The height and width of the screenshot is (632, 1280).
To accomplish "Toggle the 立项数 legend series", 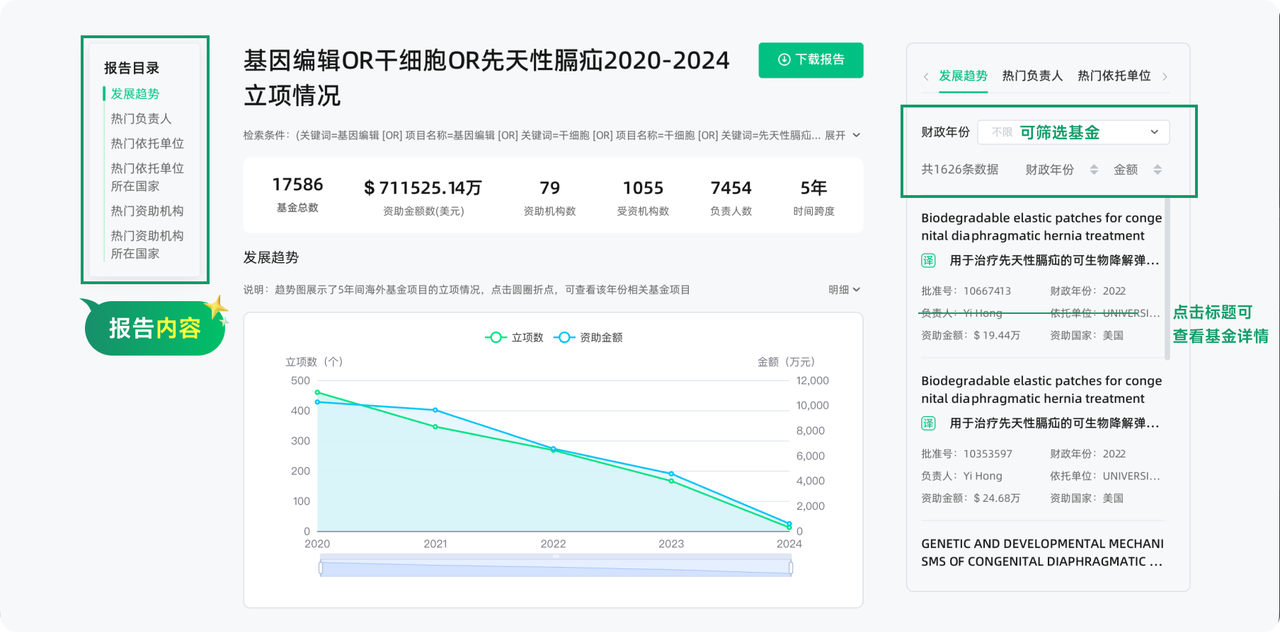I will pyautogui.click(x=514, y=338).
